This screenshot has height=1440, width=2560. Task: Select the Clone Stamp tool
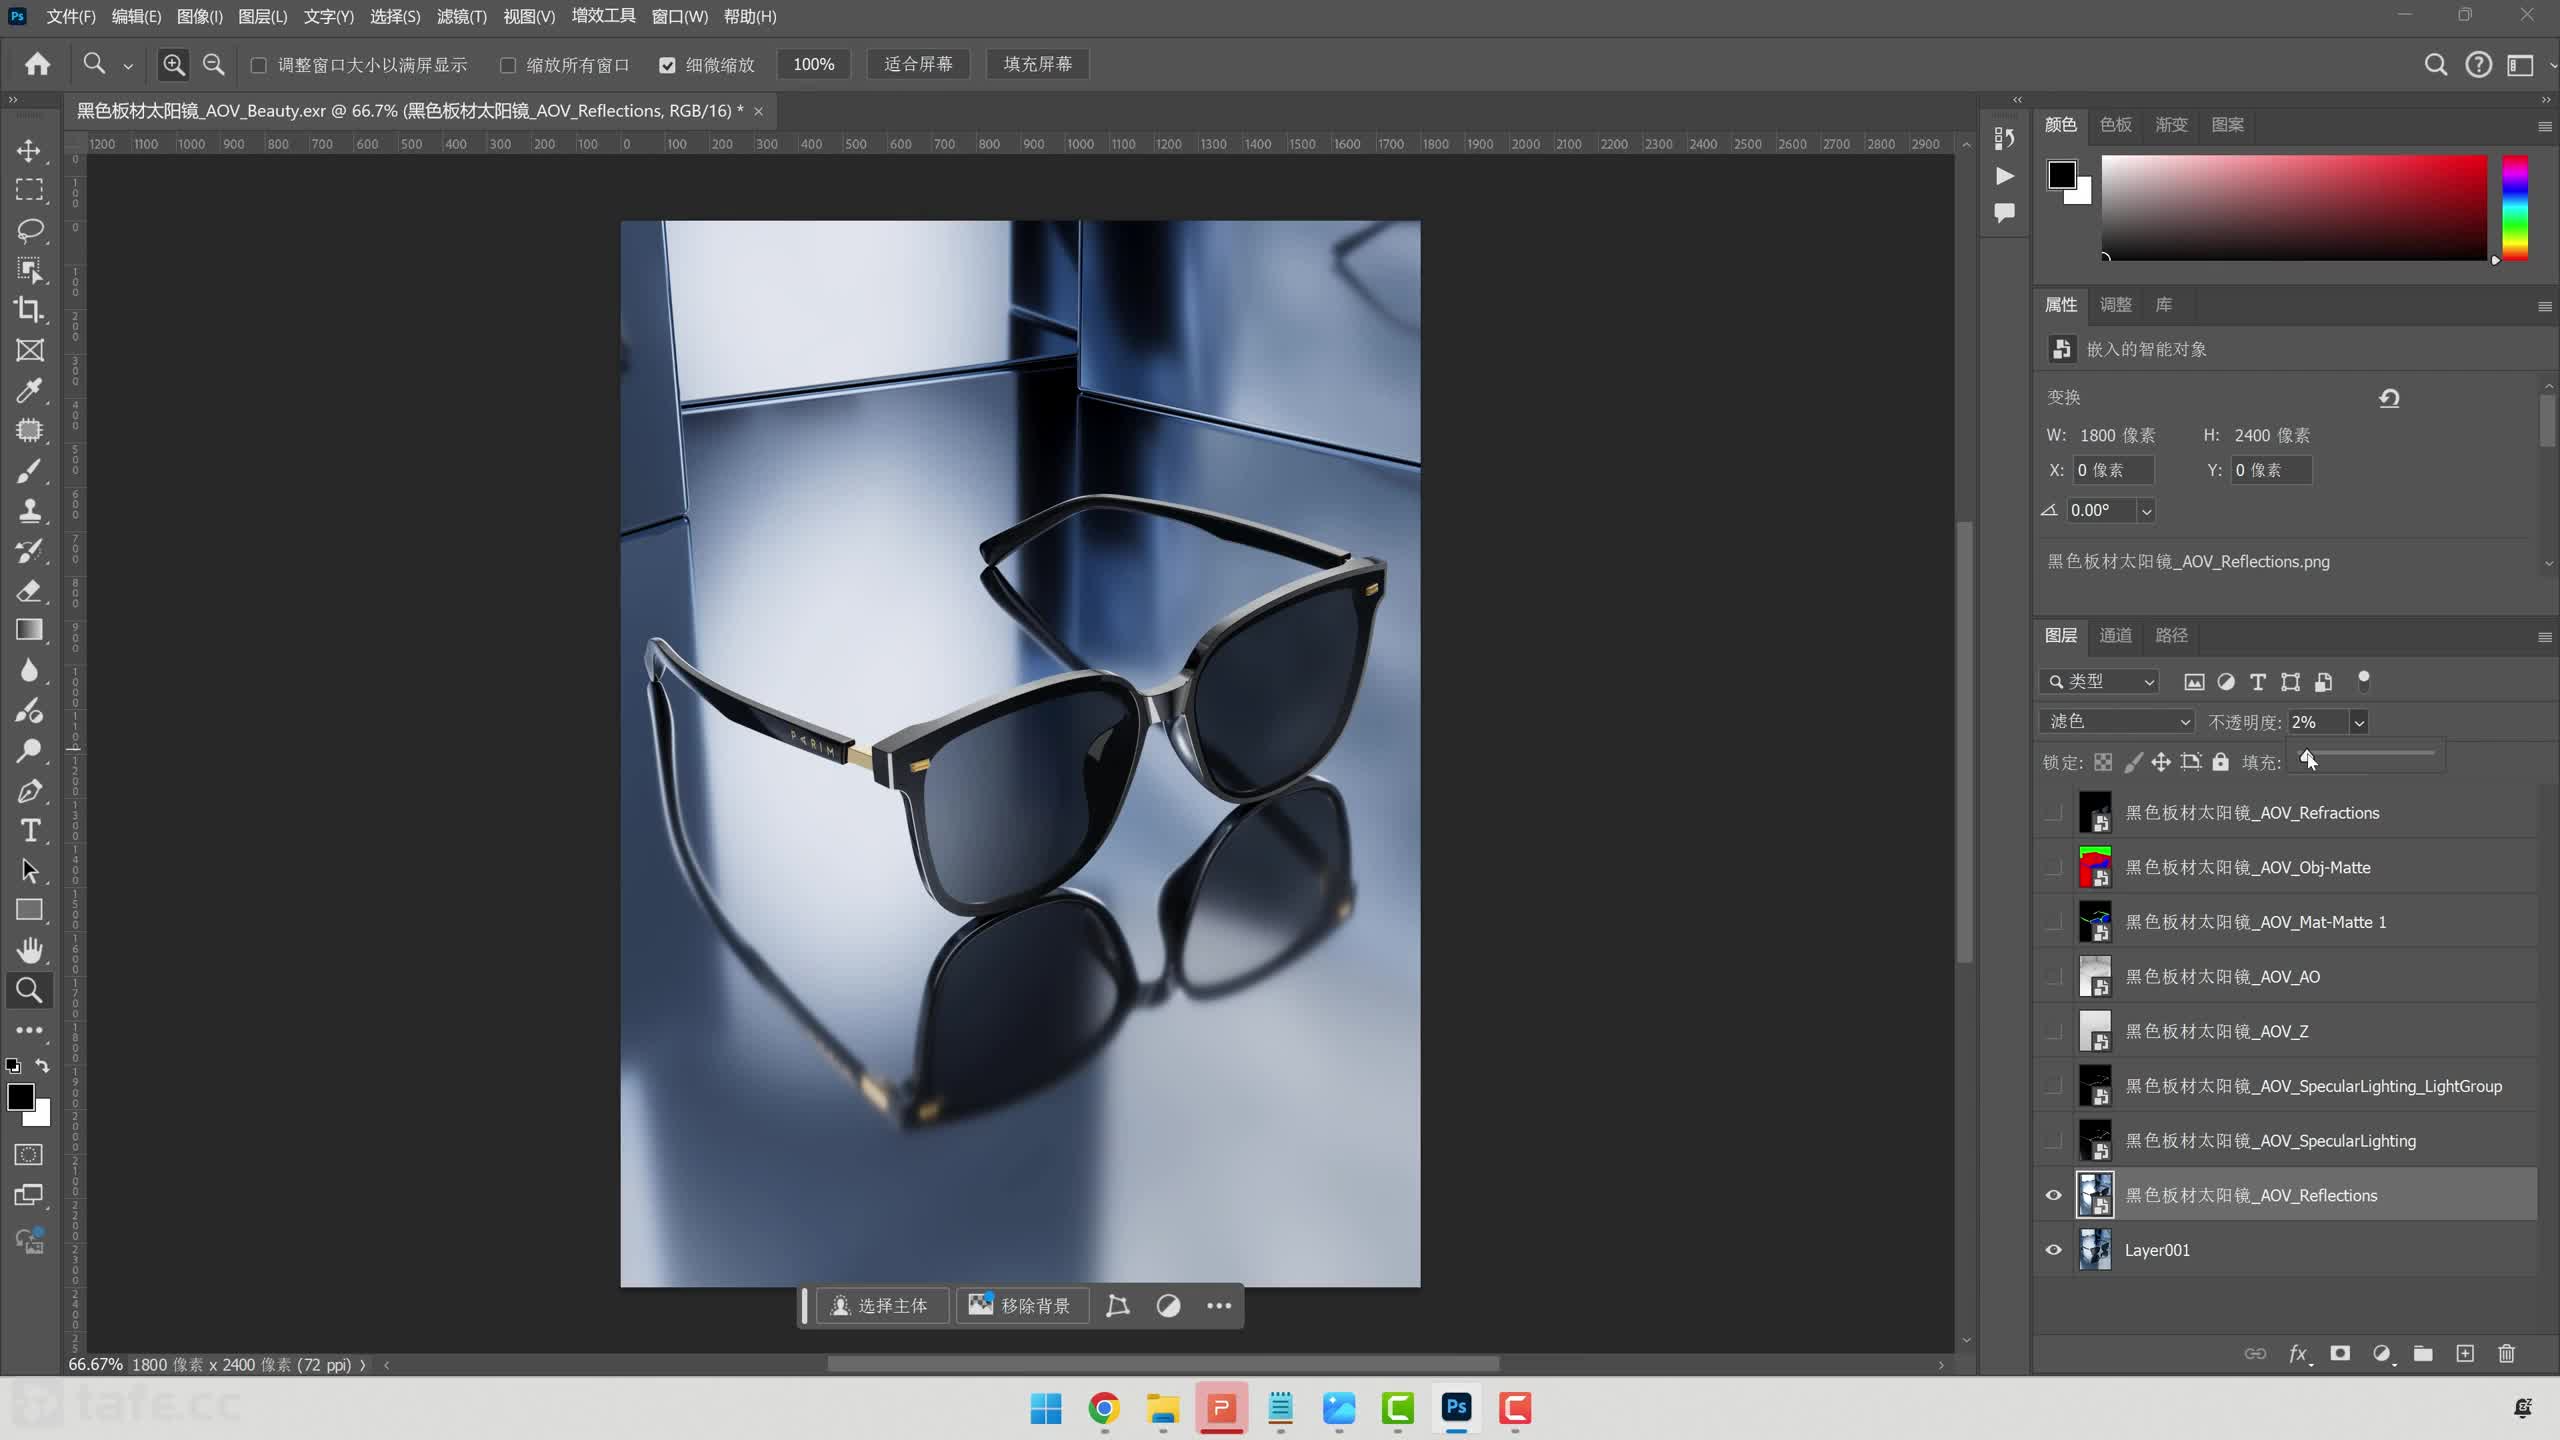[29, 510]
